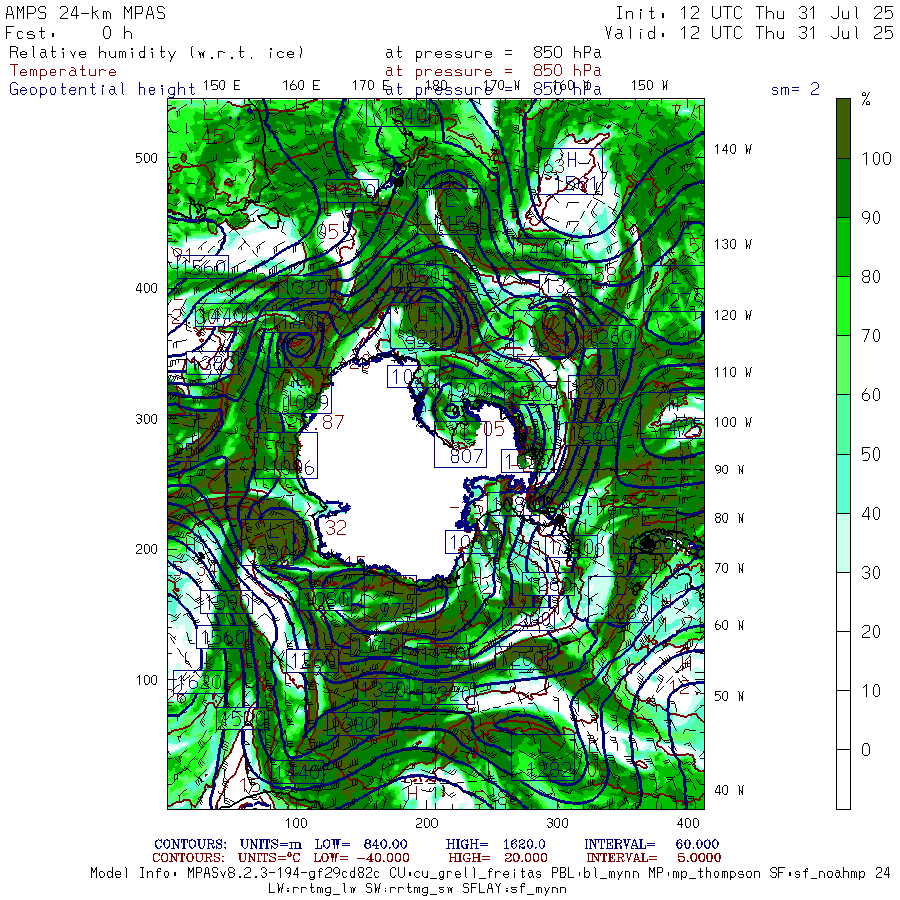Screen dimensions: 900x900
Task: Click the 'Init: 12 UTC Thu 31 Jul 25' line
Action: (x=755, y=13)
